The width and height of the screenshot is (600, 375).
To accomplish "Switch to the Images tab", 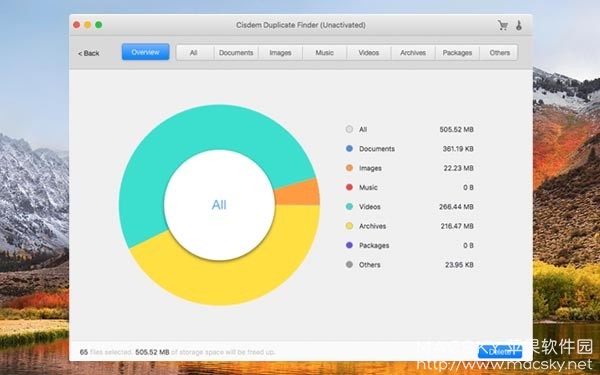I will pos(280,52).
